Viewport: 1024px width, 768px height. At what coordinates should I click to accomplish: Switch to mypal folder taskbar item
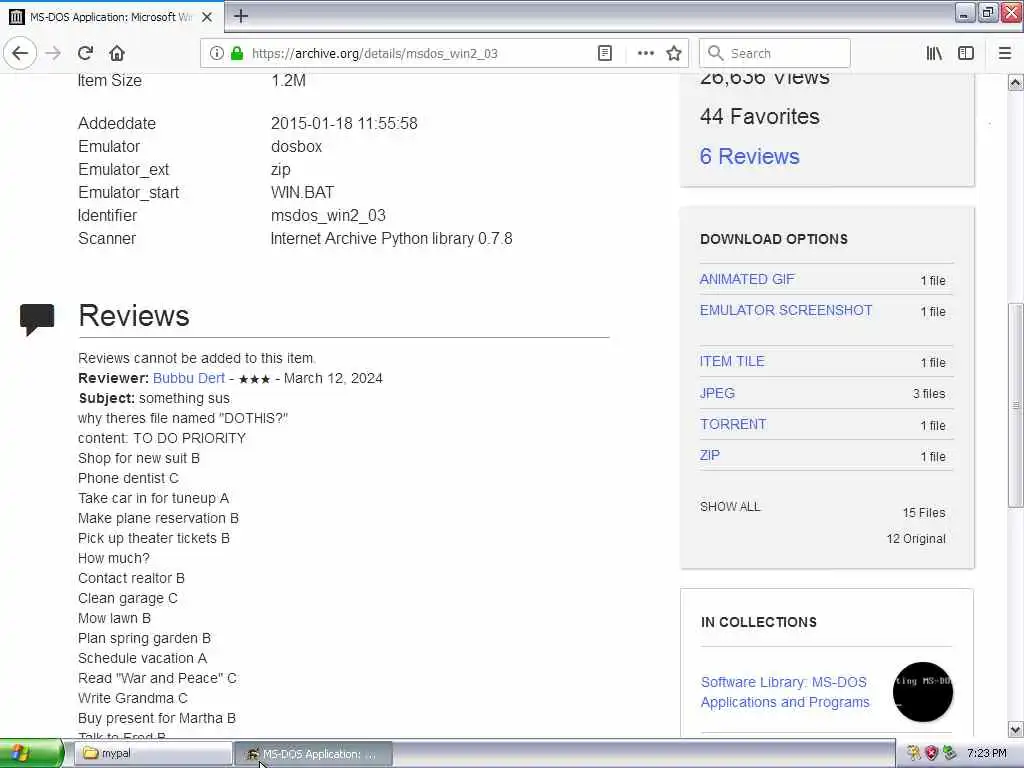point(153,754)
